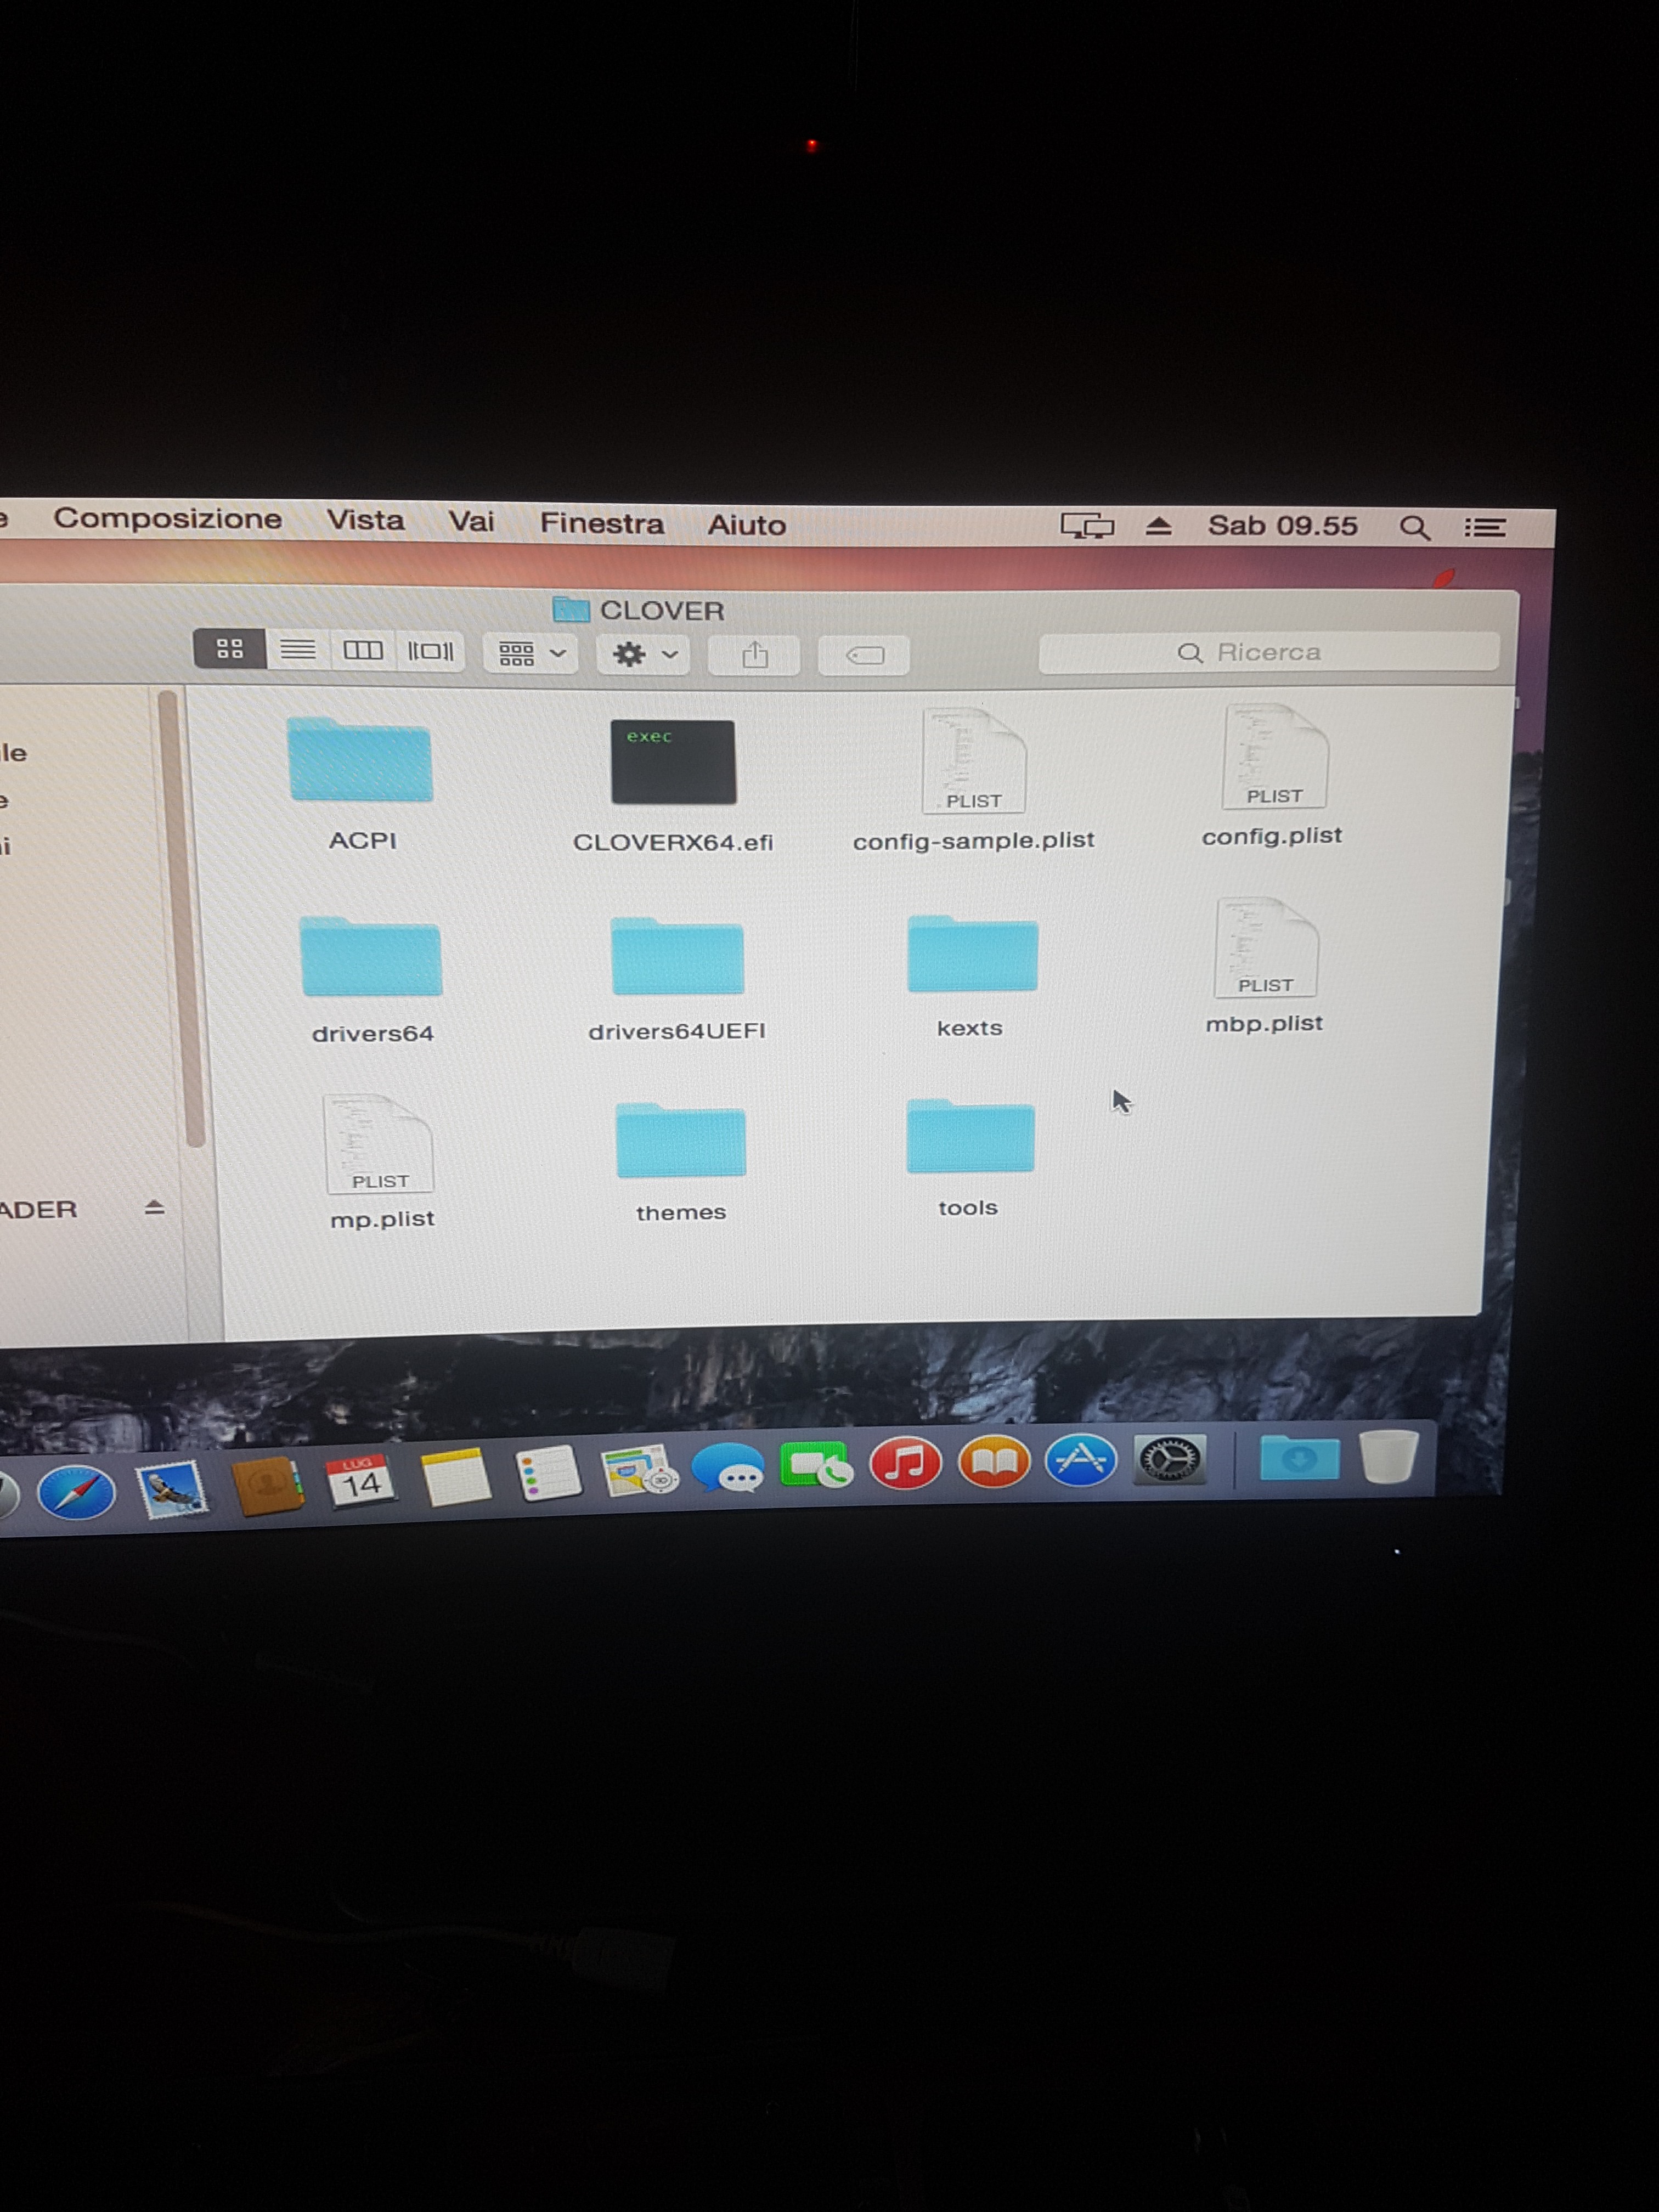The height and width of the screenshot is (2212, 1659).
Task: Open Reminders from the Dock
Action: (548, 1474)
